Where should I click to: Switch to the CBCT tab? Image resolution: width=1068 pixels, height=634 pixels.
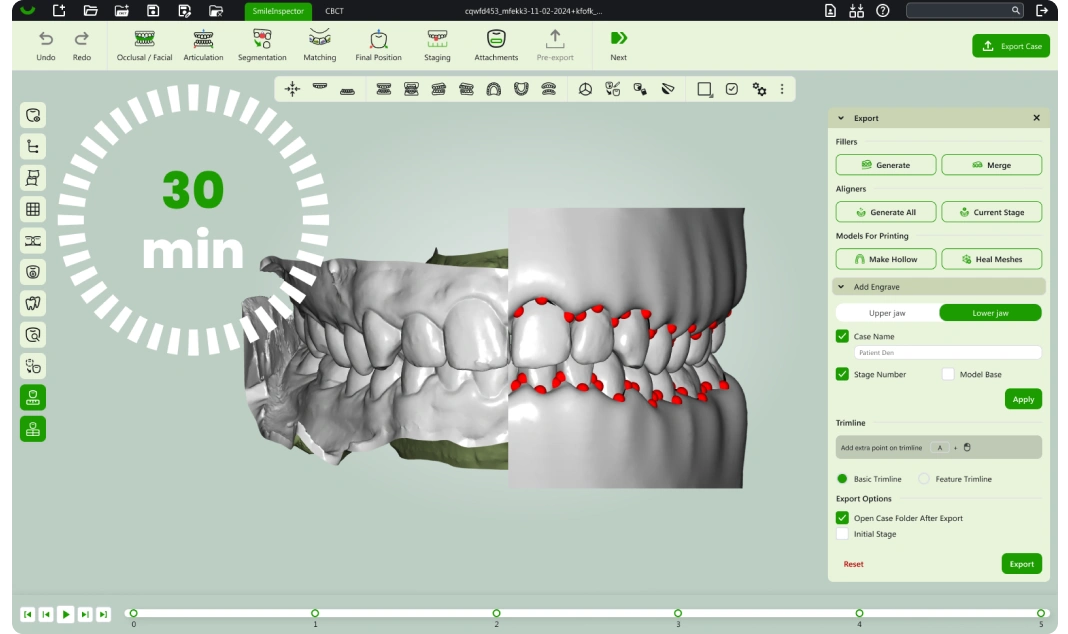tap(334, 10)
